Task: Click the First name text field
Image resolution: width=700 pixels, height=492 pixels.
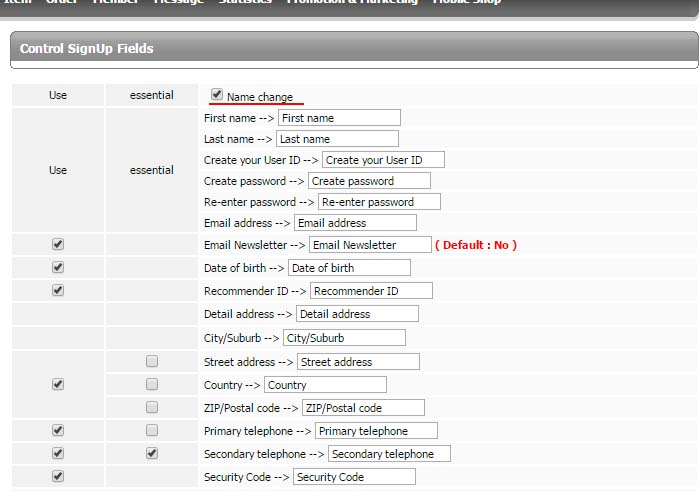Action: pos(339,118)
